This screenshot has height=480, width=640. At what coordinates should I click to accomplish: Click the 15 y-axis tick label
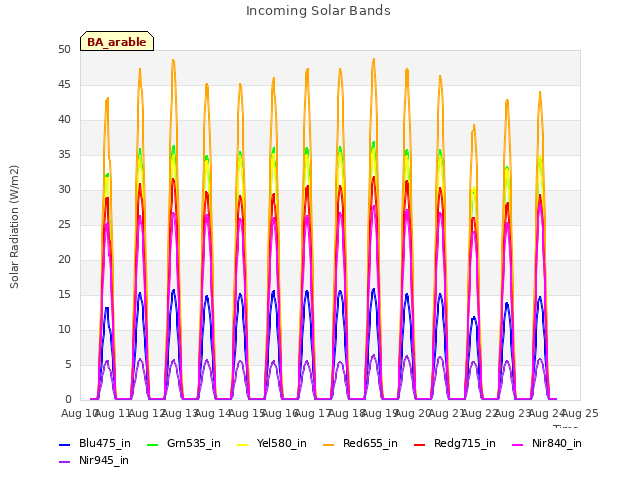[64, 294]
